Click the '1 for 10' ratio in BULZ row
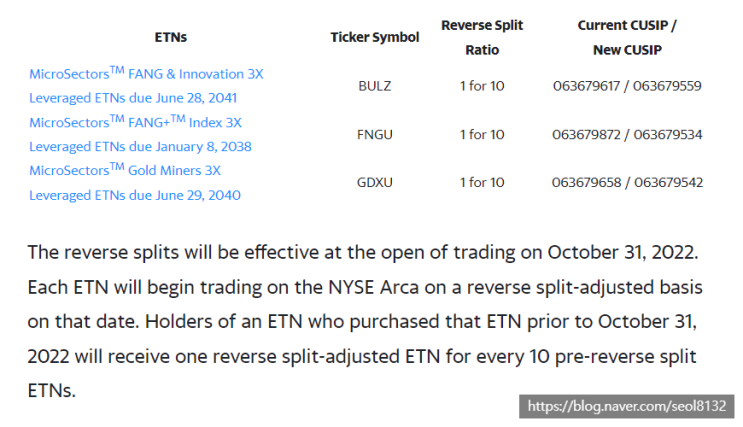 tap(481, 86)
